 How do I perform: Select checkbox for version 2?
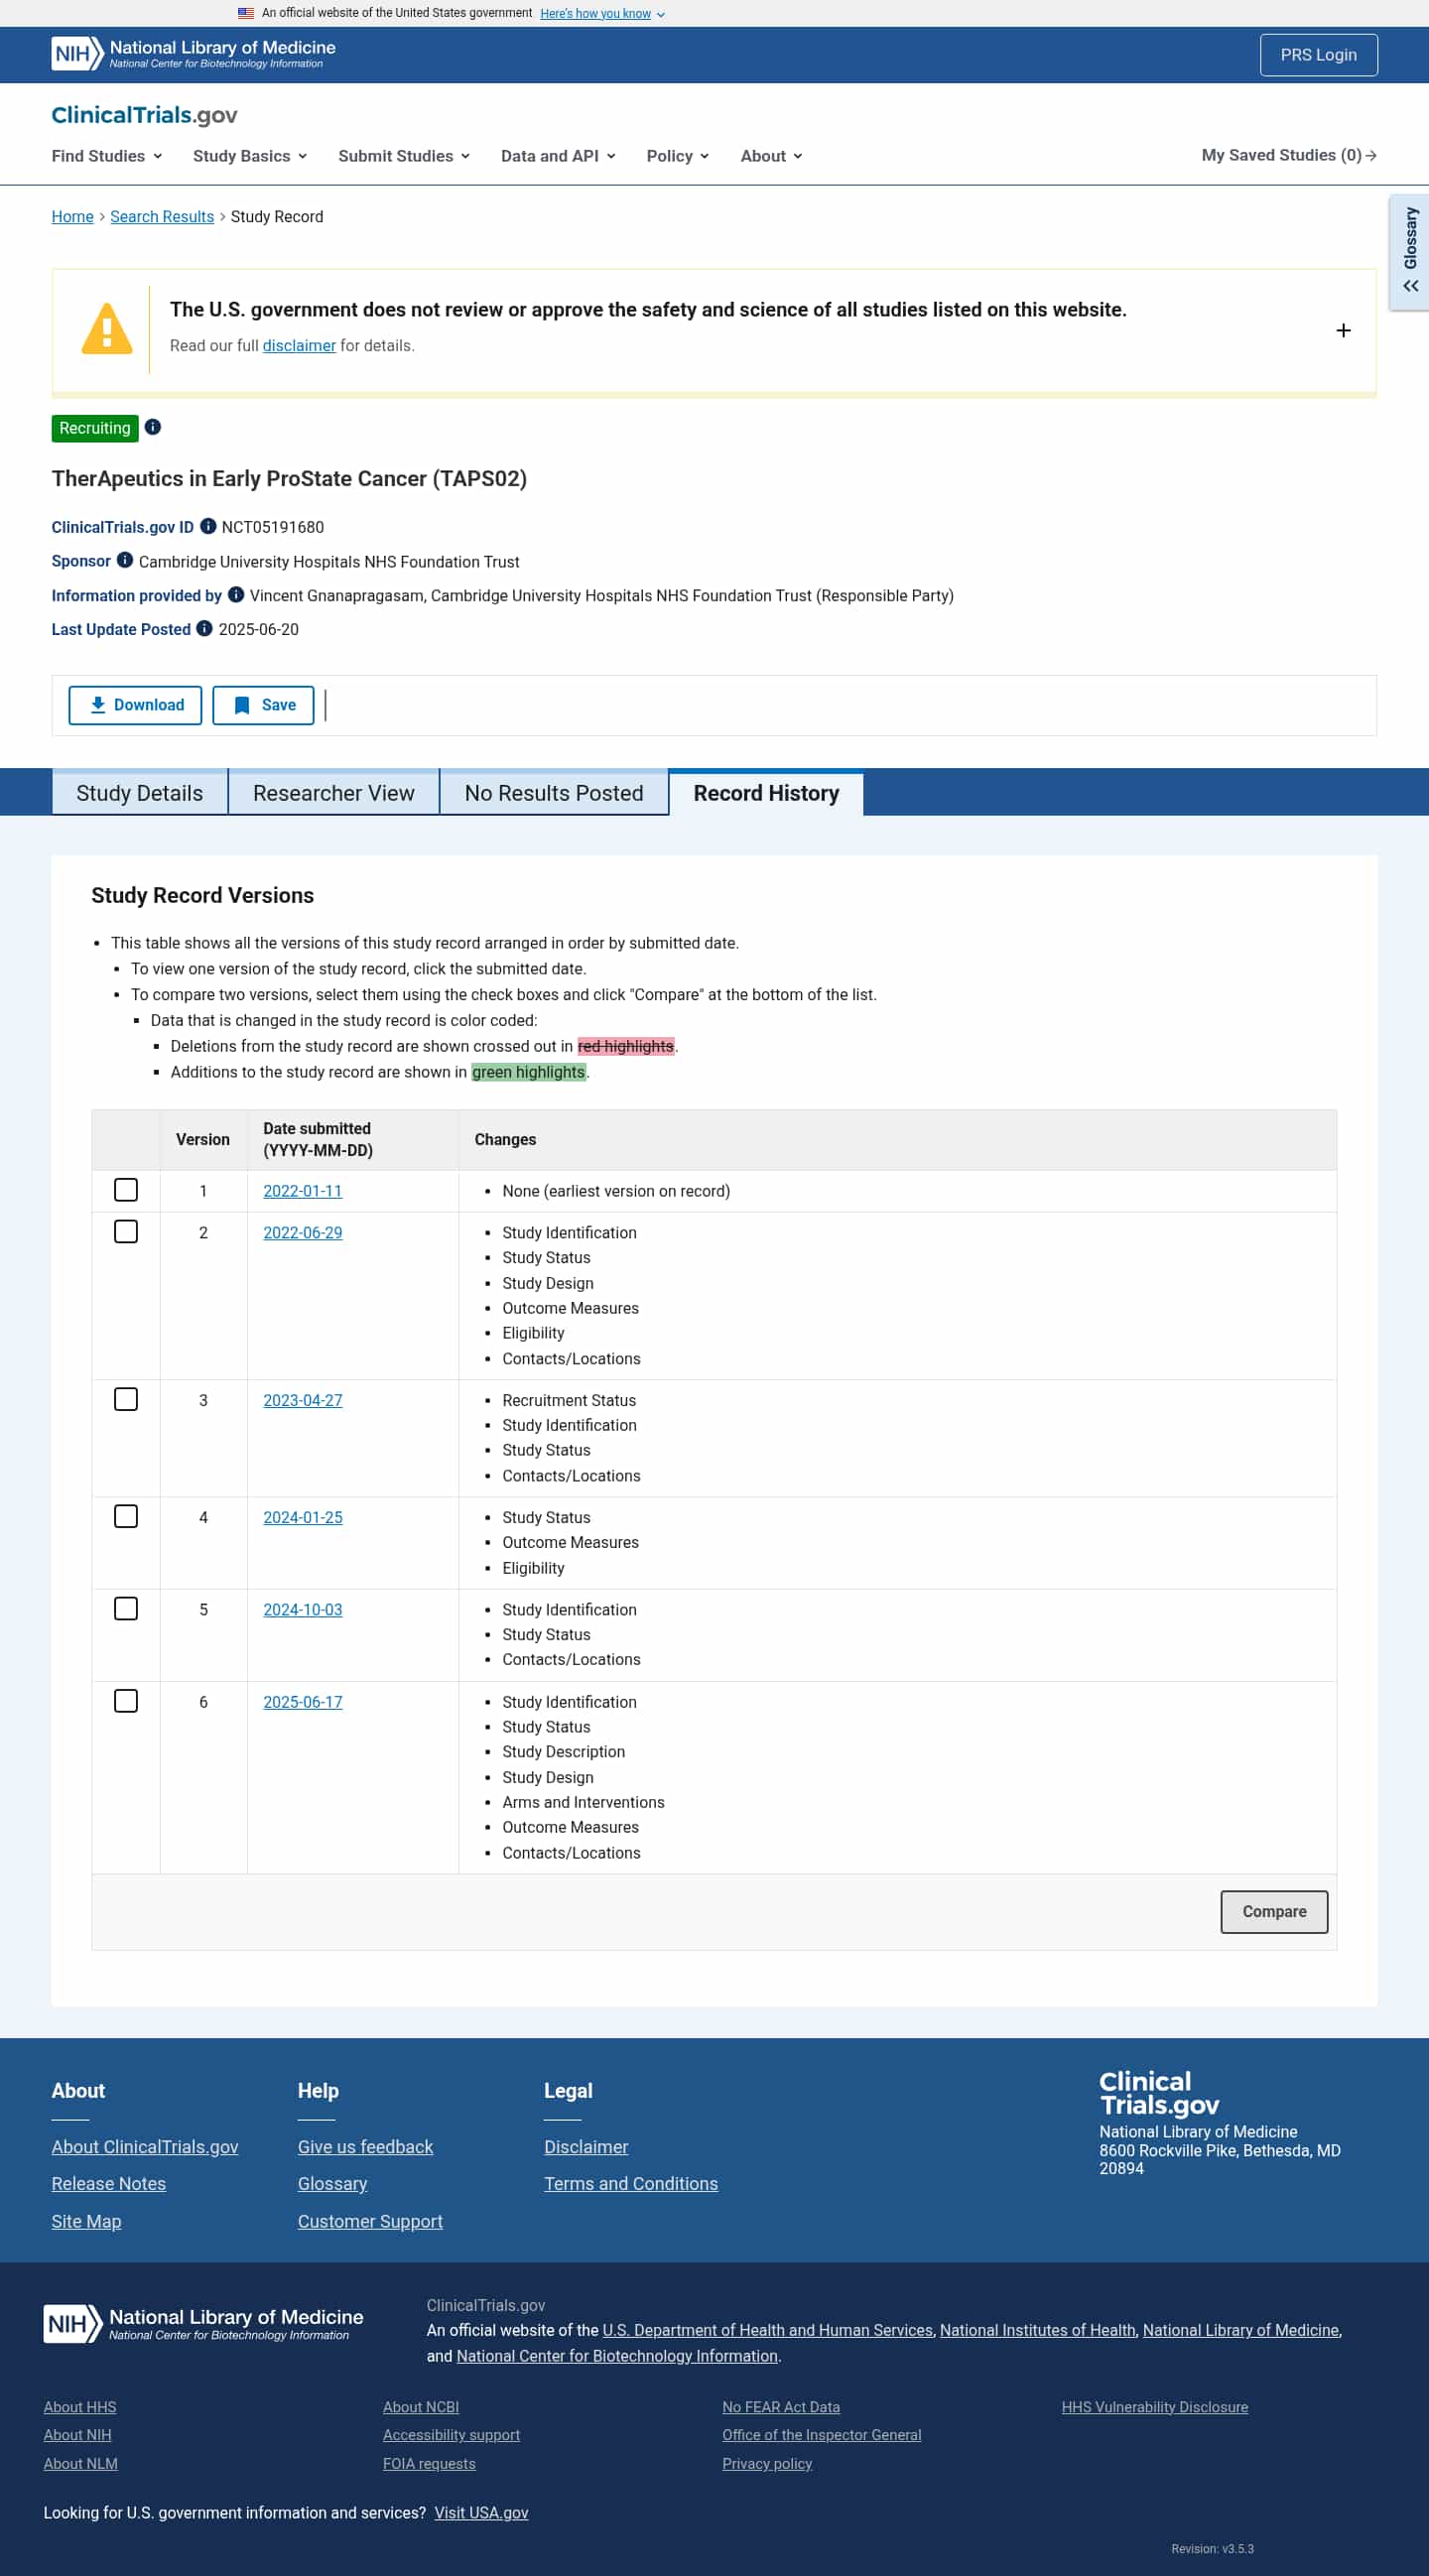point(126,1232)
